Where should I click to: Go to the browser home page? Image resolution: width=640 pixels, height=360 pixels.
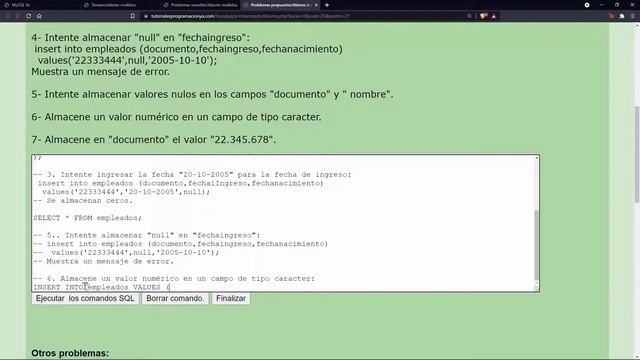click(39, 16)
